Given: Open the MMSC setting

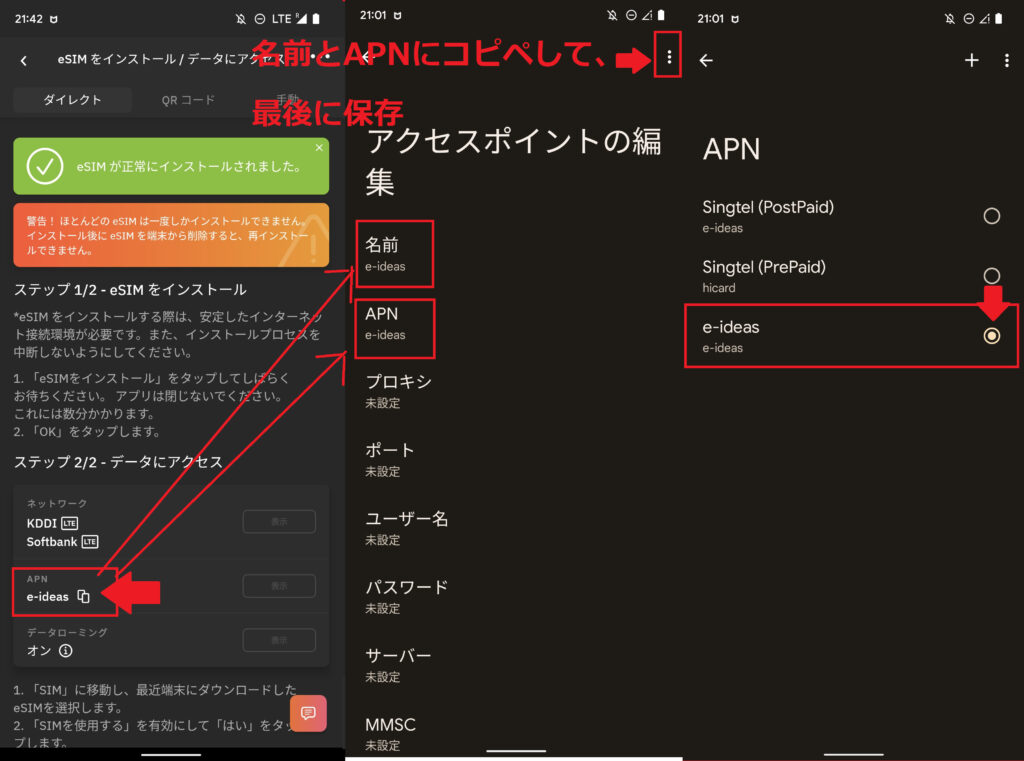Looking at the screenshot, I should (x=513, y=733).
